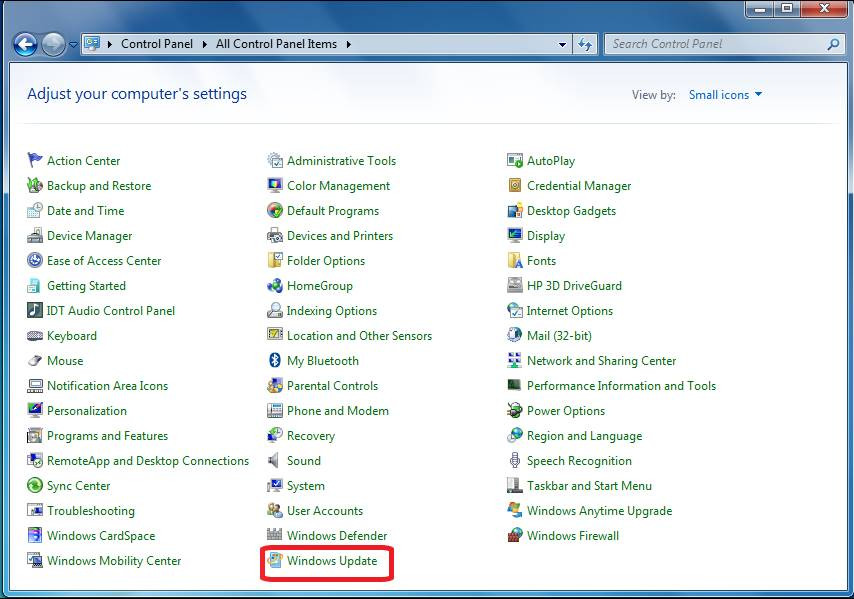Image resolution: width=854 pixels, height=599 pixels.
Task: Click the Windows Defender icon
Action: [x=275, y=534]
